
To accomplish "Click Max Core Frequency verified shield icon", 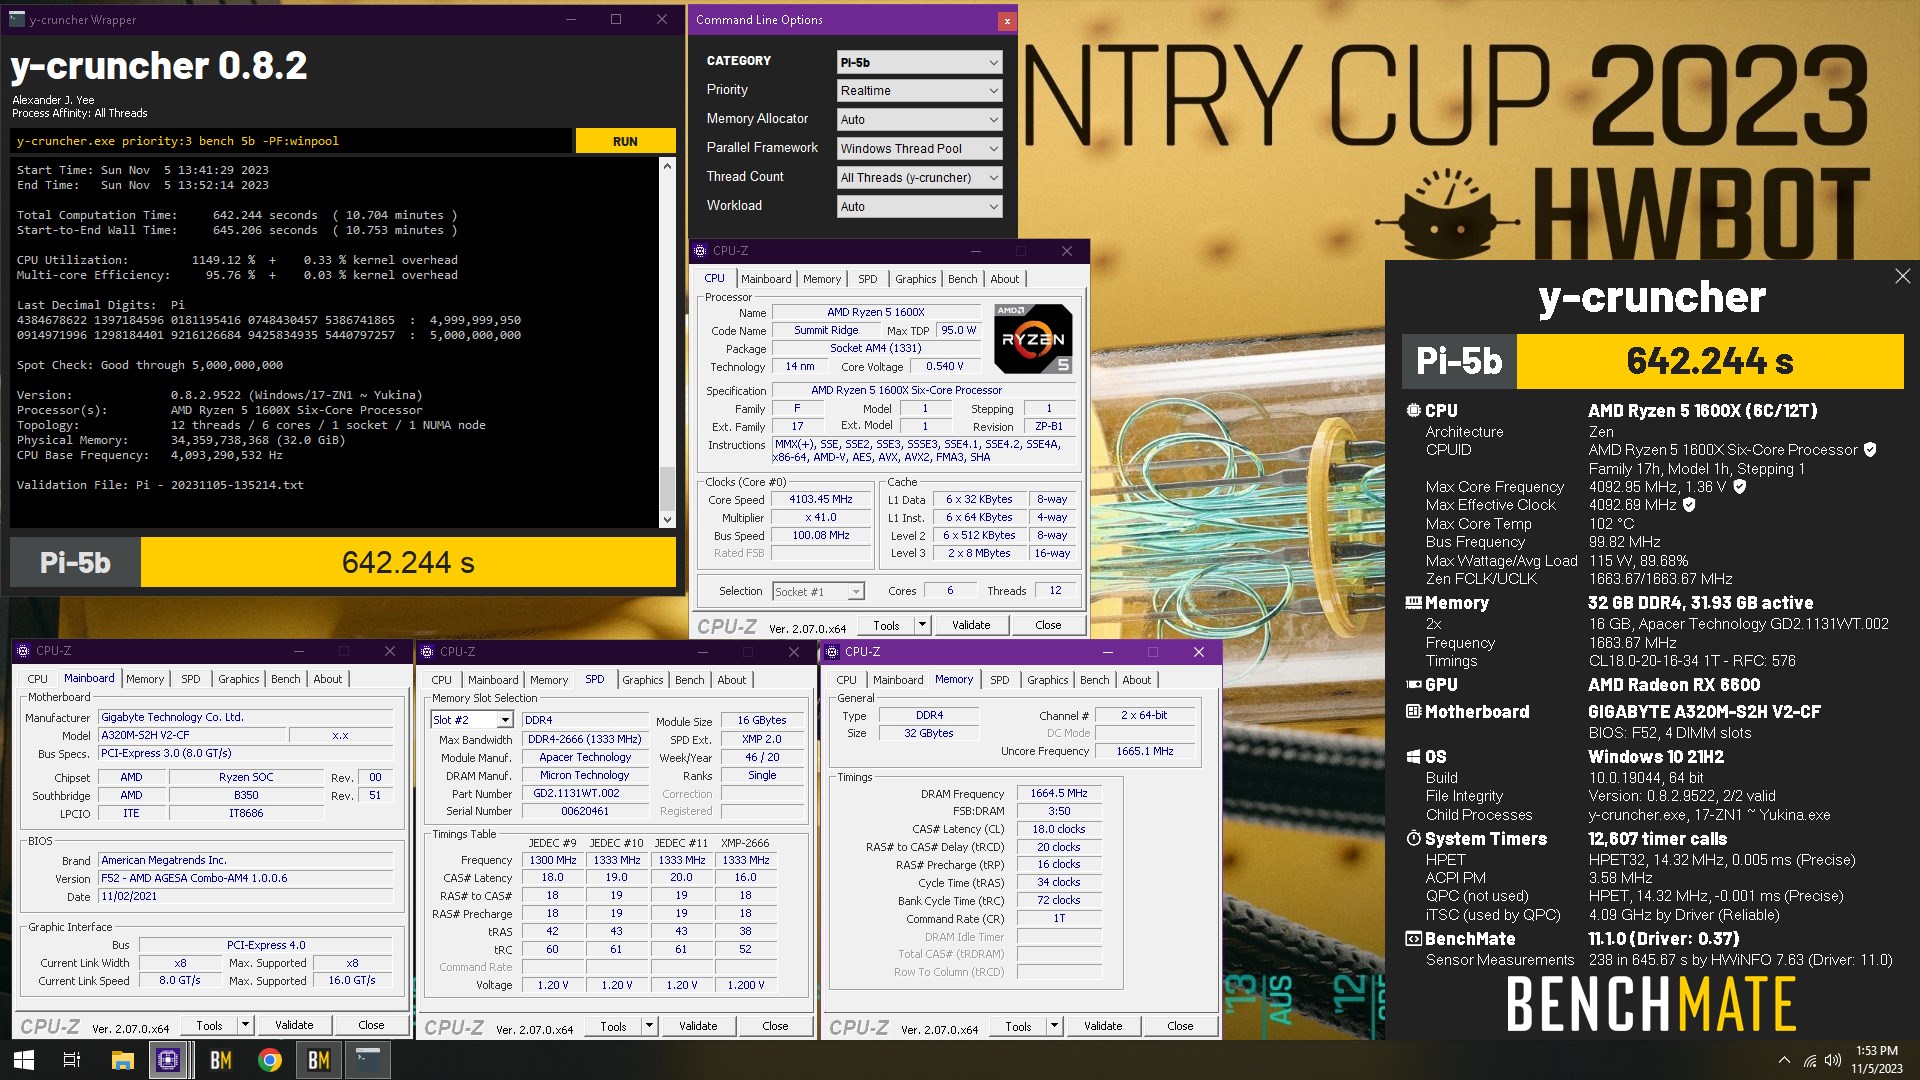I will click(1739, 487).
